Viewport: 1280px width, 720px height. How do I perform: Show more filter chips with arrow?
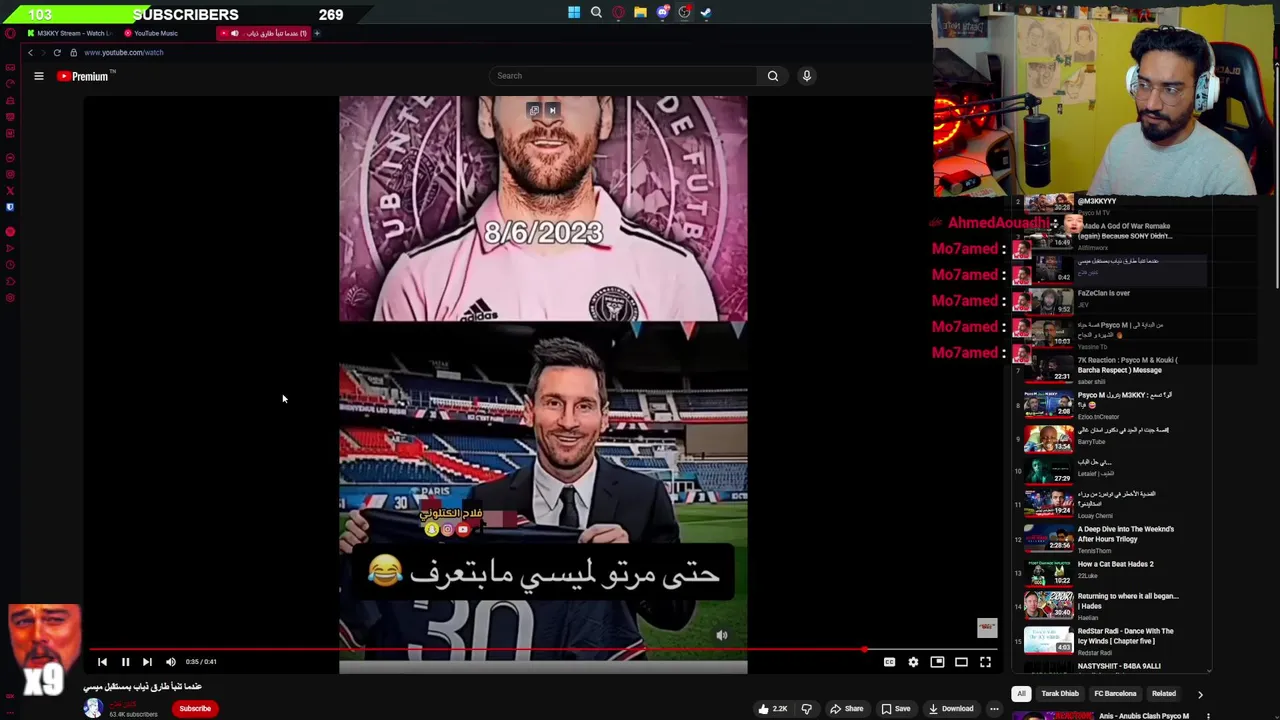coord(1200,694)
